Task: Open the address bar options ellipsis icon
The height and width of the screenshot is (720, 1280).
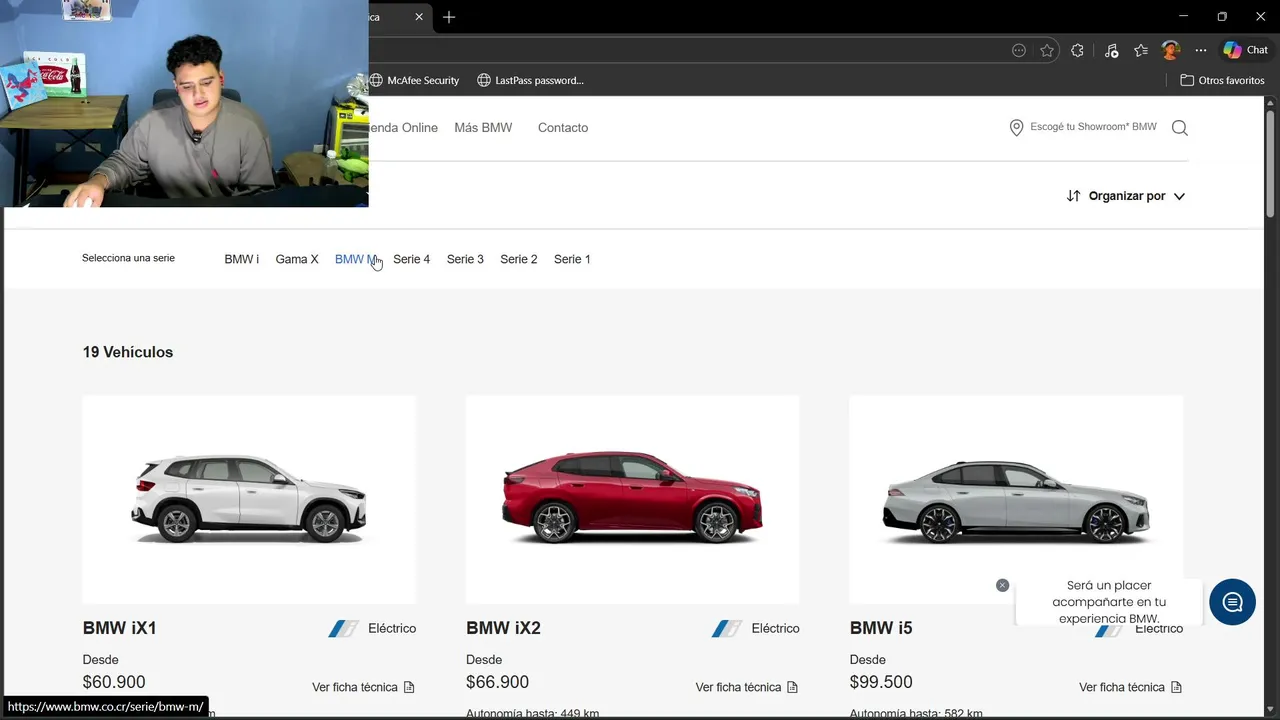Action: [1019, 50]
